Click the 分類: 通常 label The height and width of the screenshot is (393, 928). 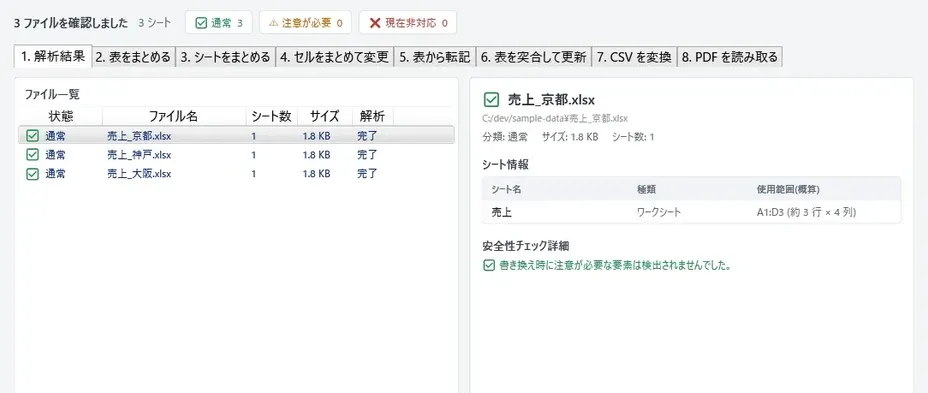click(x=506, y=137)
